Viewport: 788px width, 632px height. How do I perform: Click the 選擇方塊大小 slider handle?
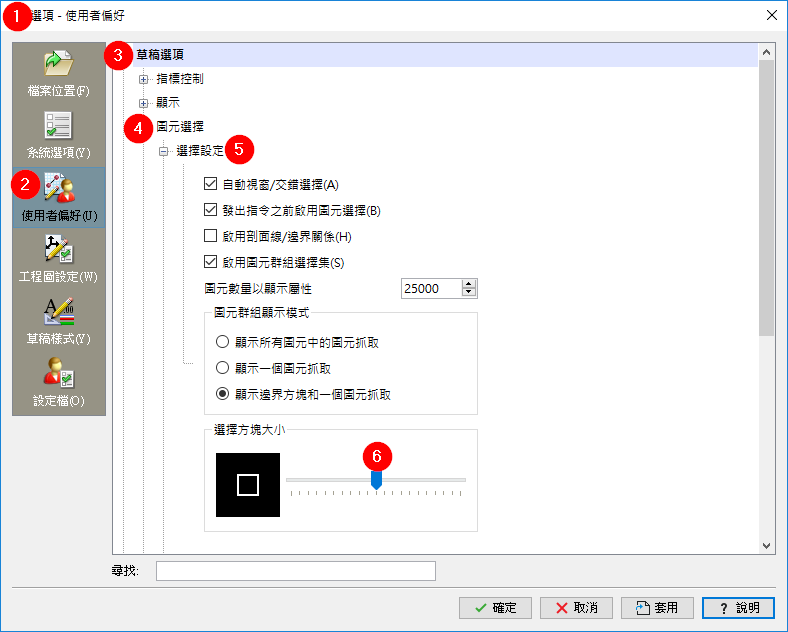(376, 480)
